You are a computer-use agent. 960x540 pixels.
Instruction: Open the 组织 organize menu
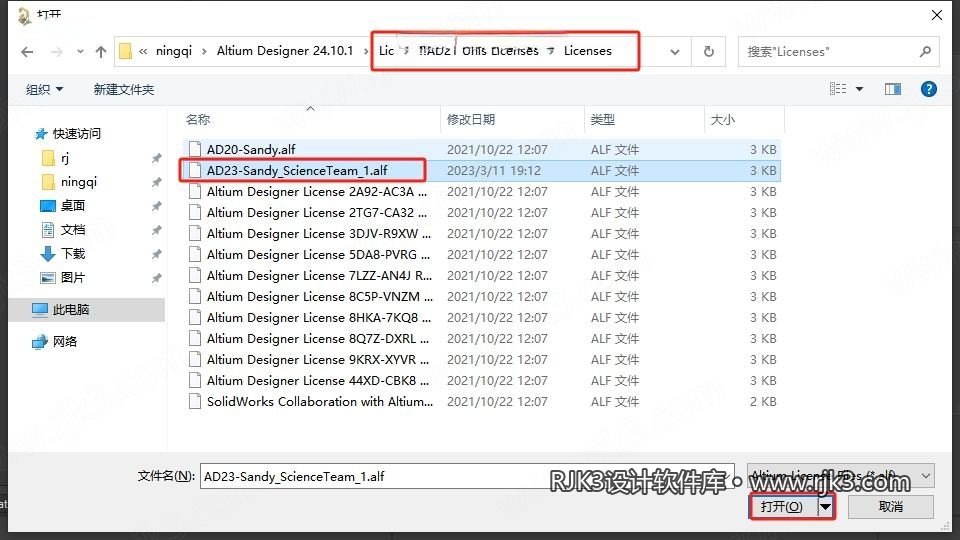44,89
